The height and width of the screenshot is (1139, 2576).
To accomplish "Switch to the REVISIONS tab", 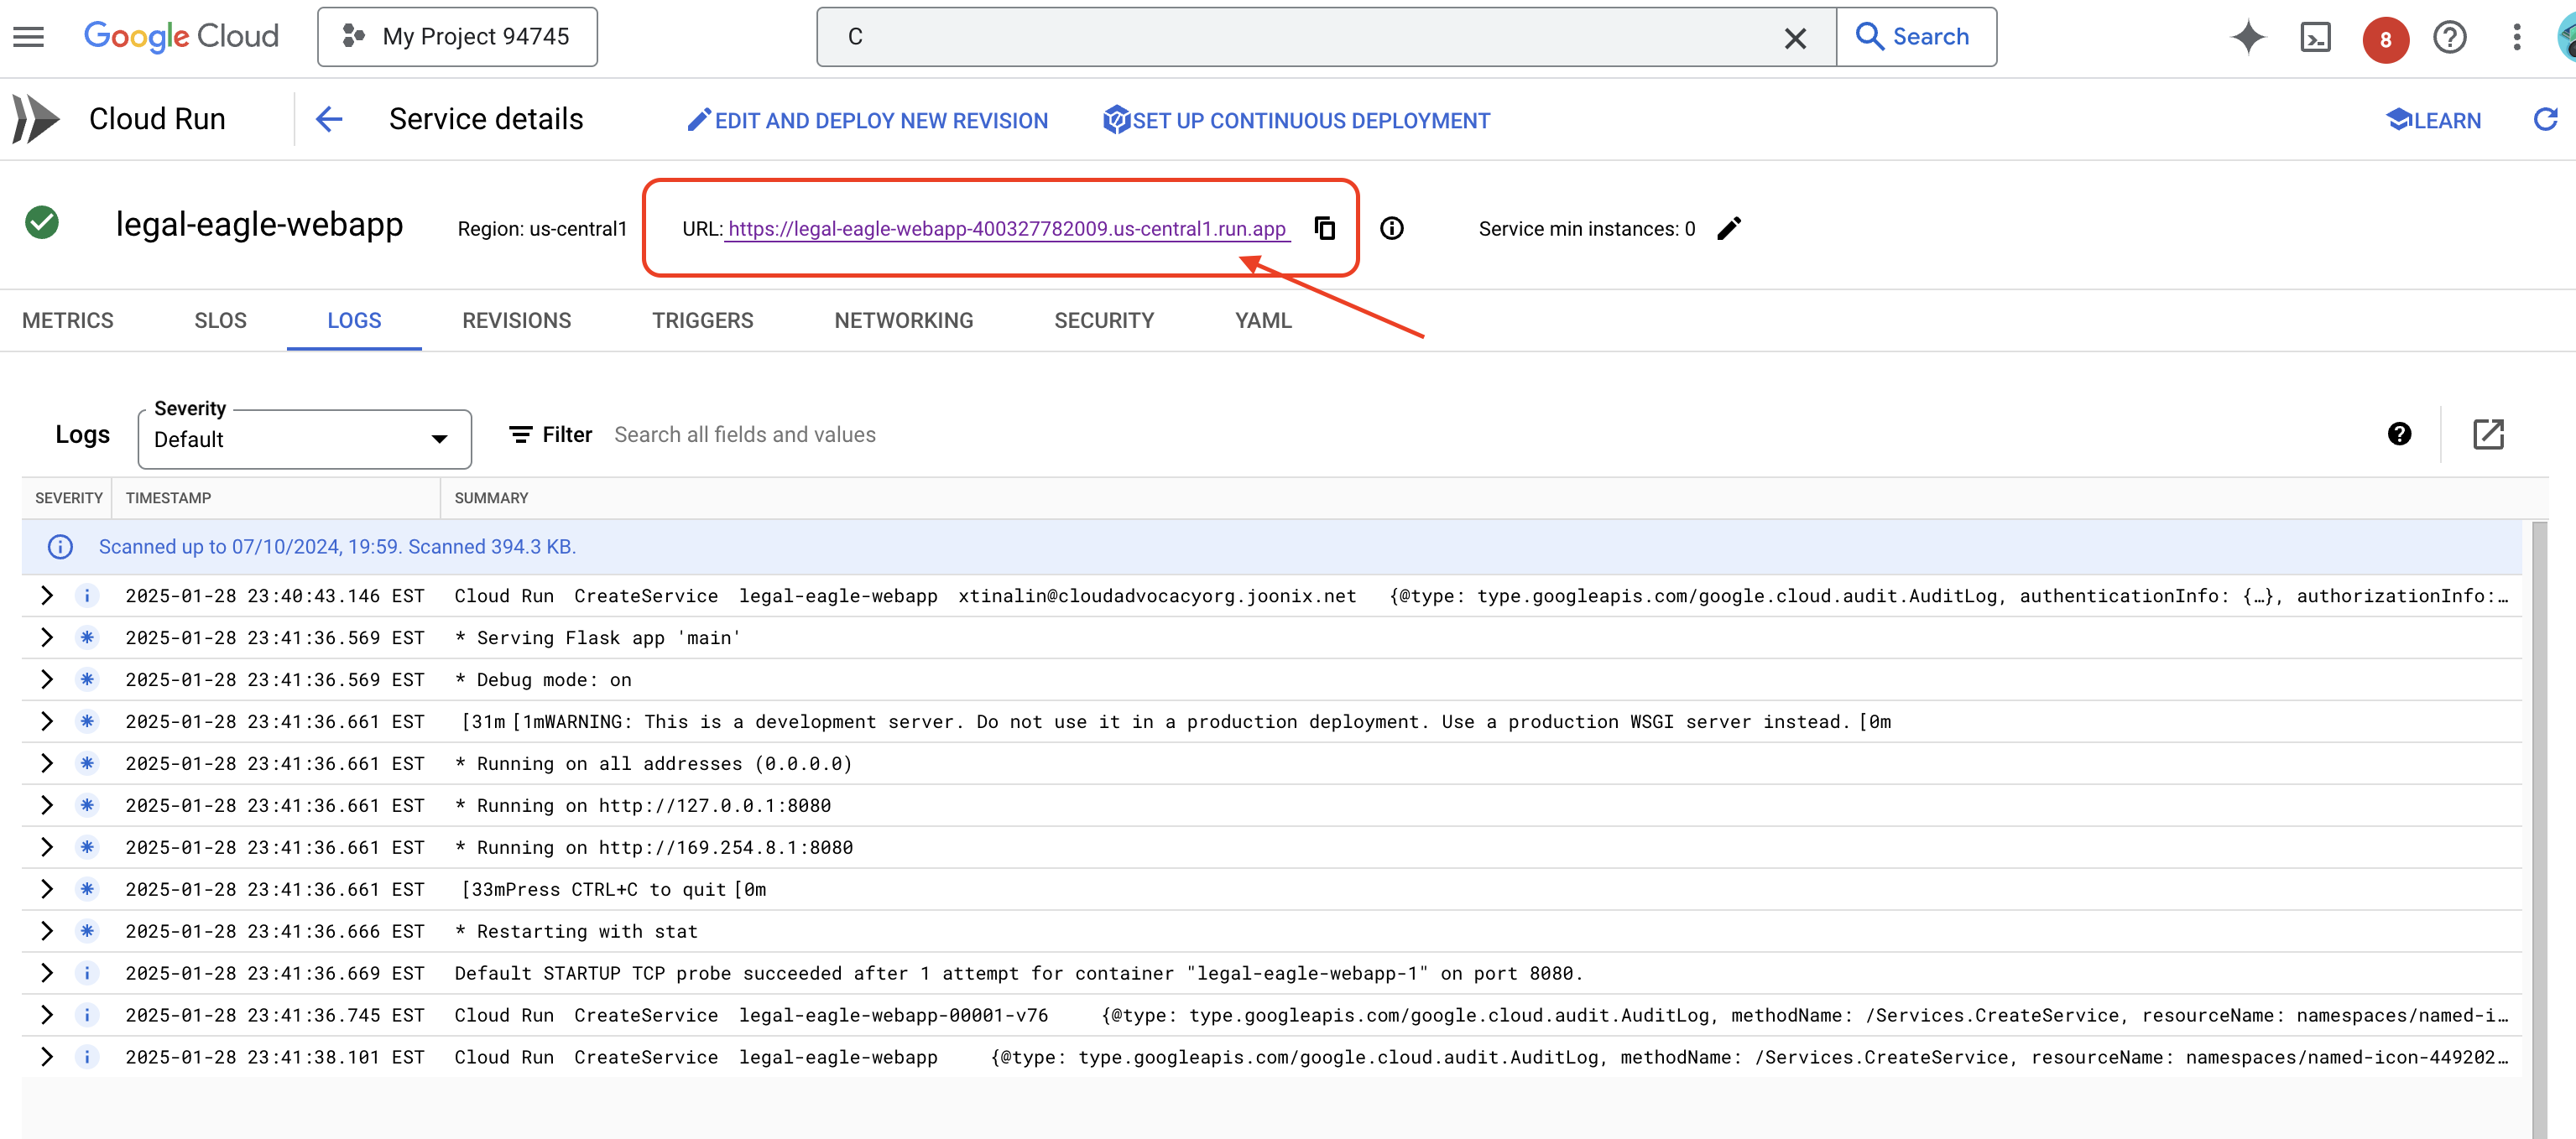I will click(516, 320).
